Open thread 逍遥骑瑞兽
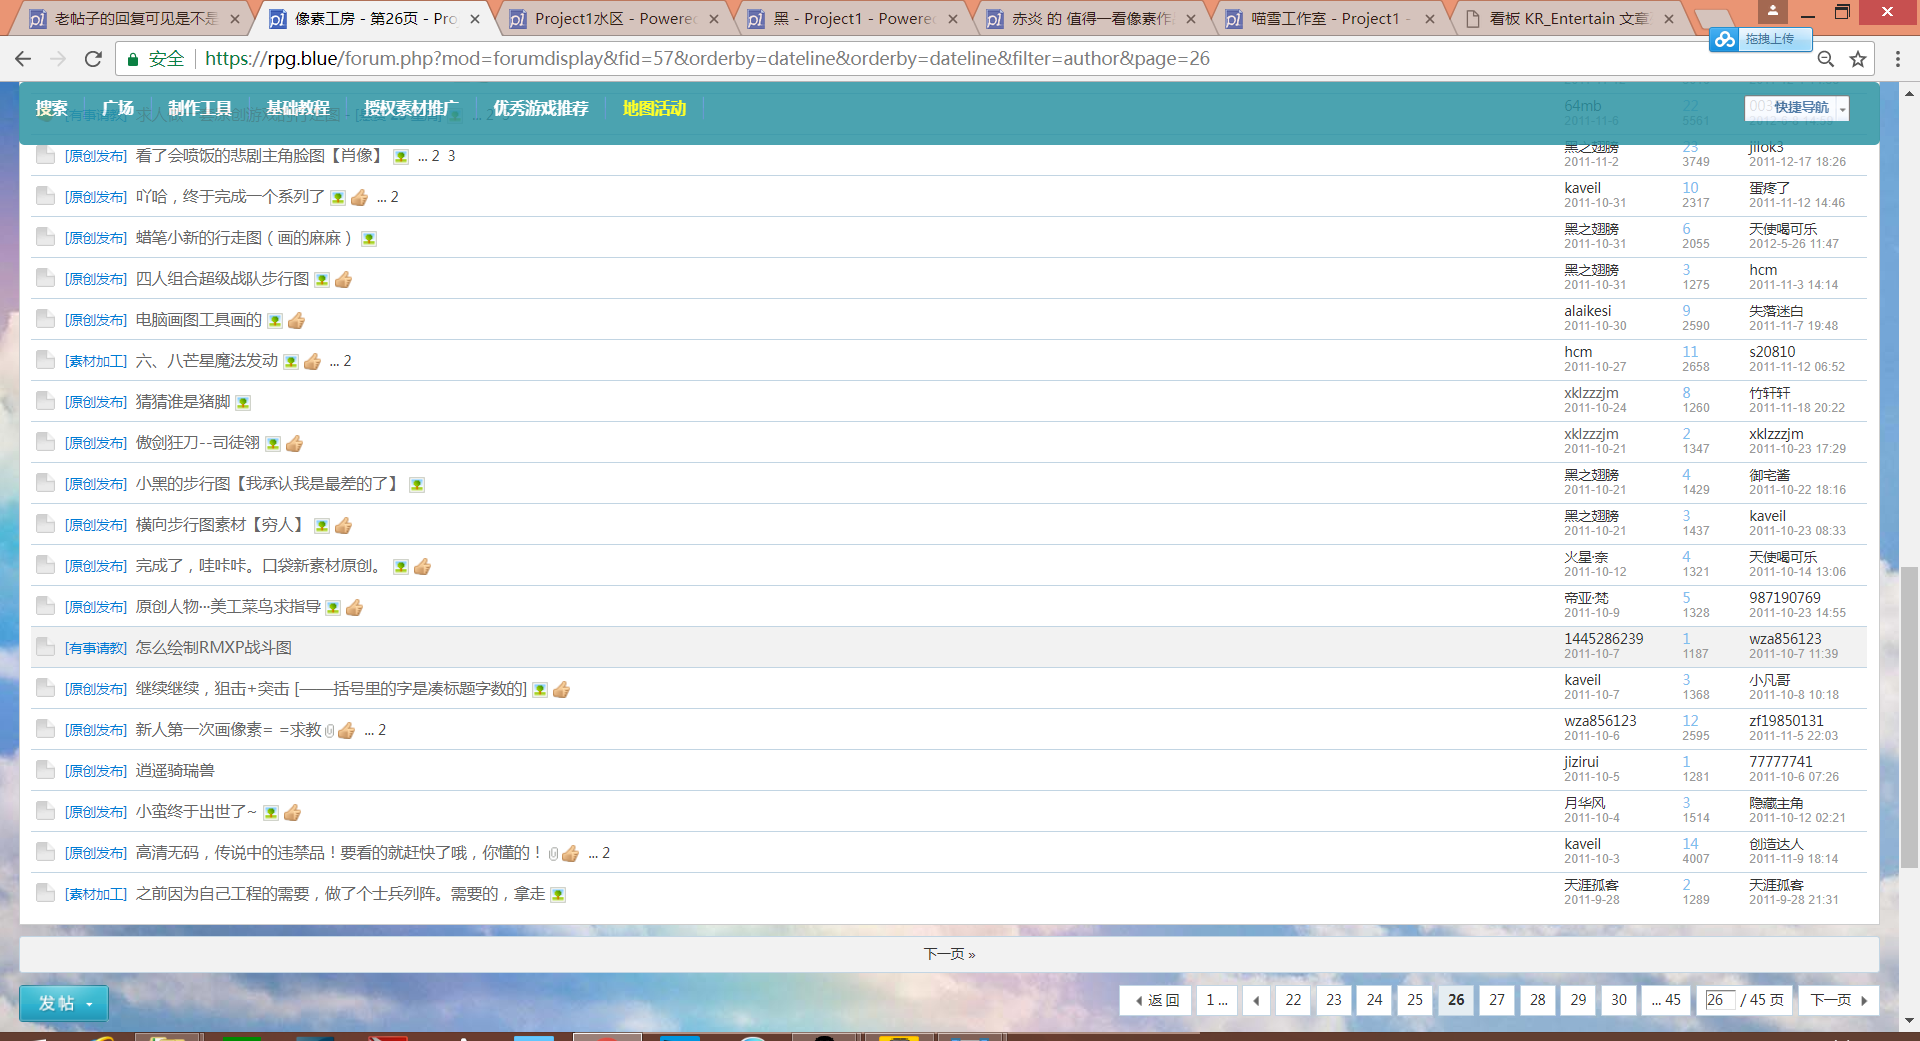The width and height of the screenshot is (1920, 1041). tap(175, 771)
